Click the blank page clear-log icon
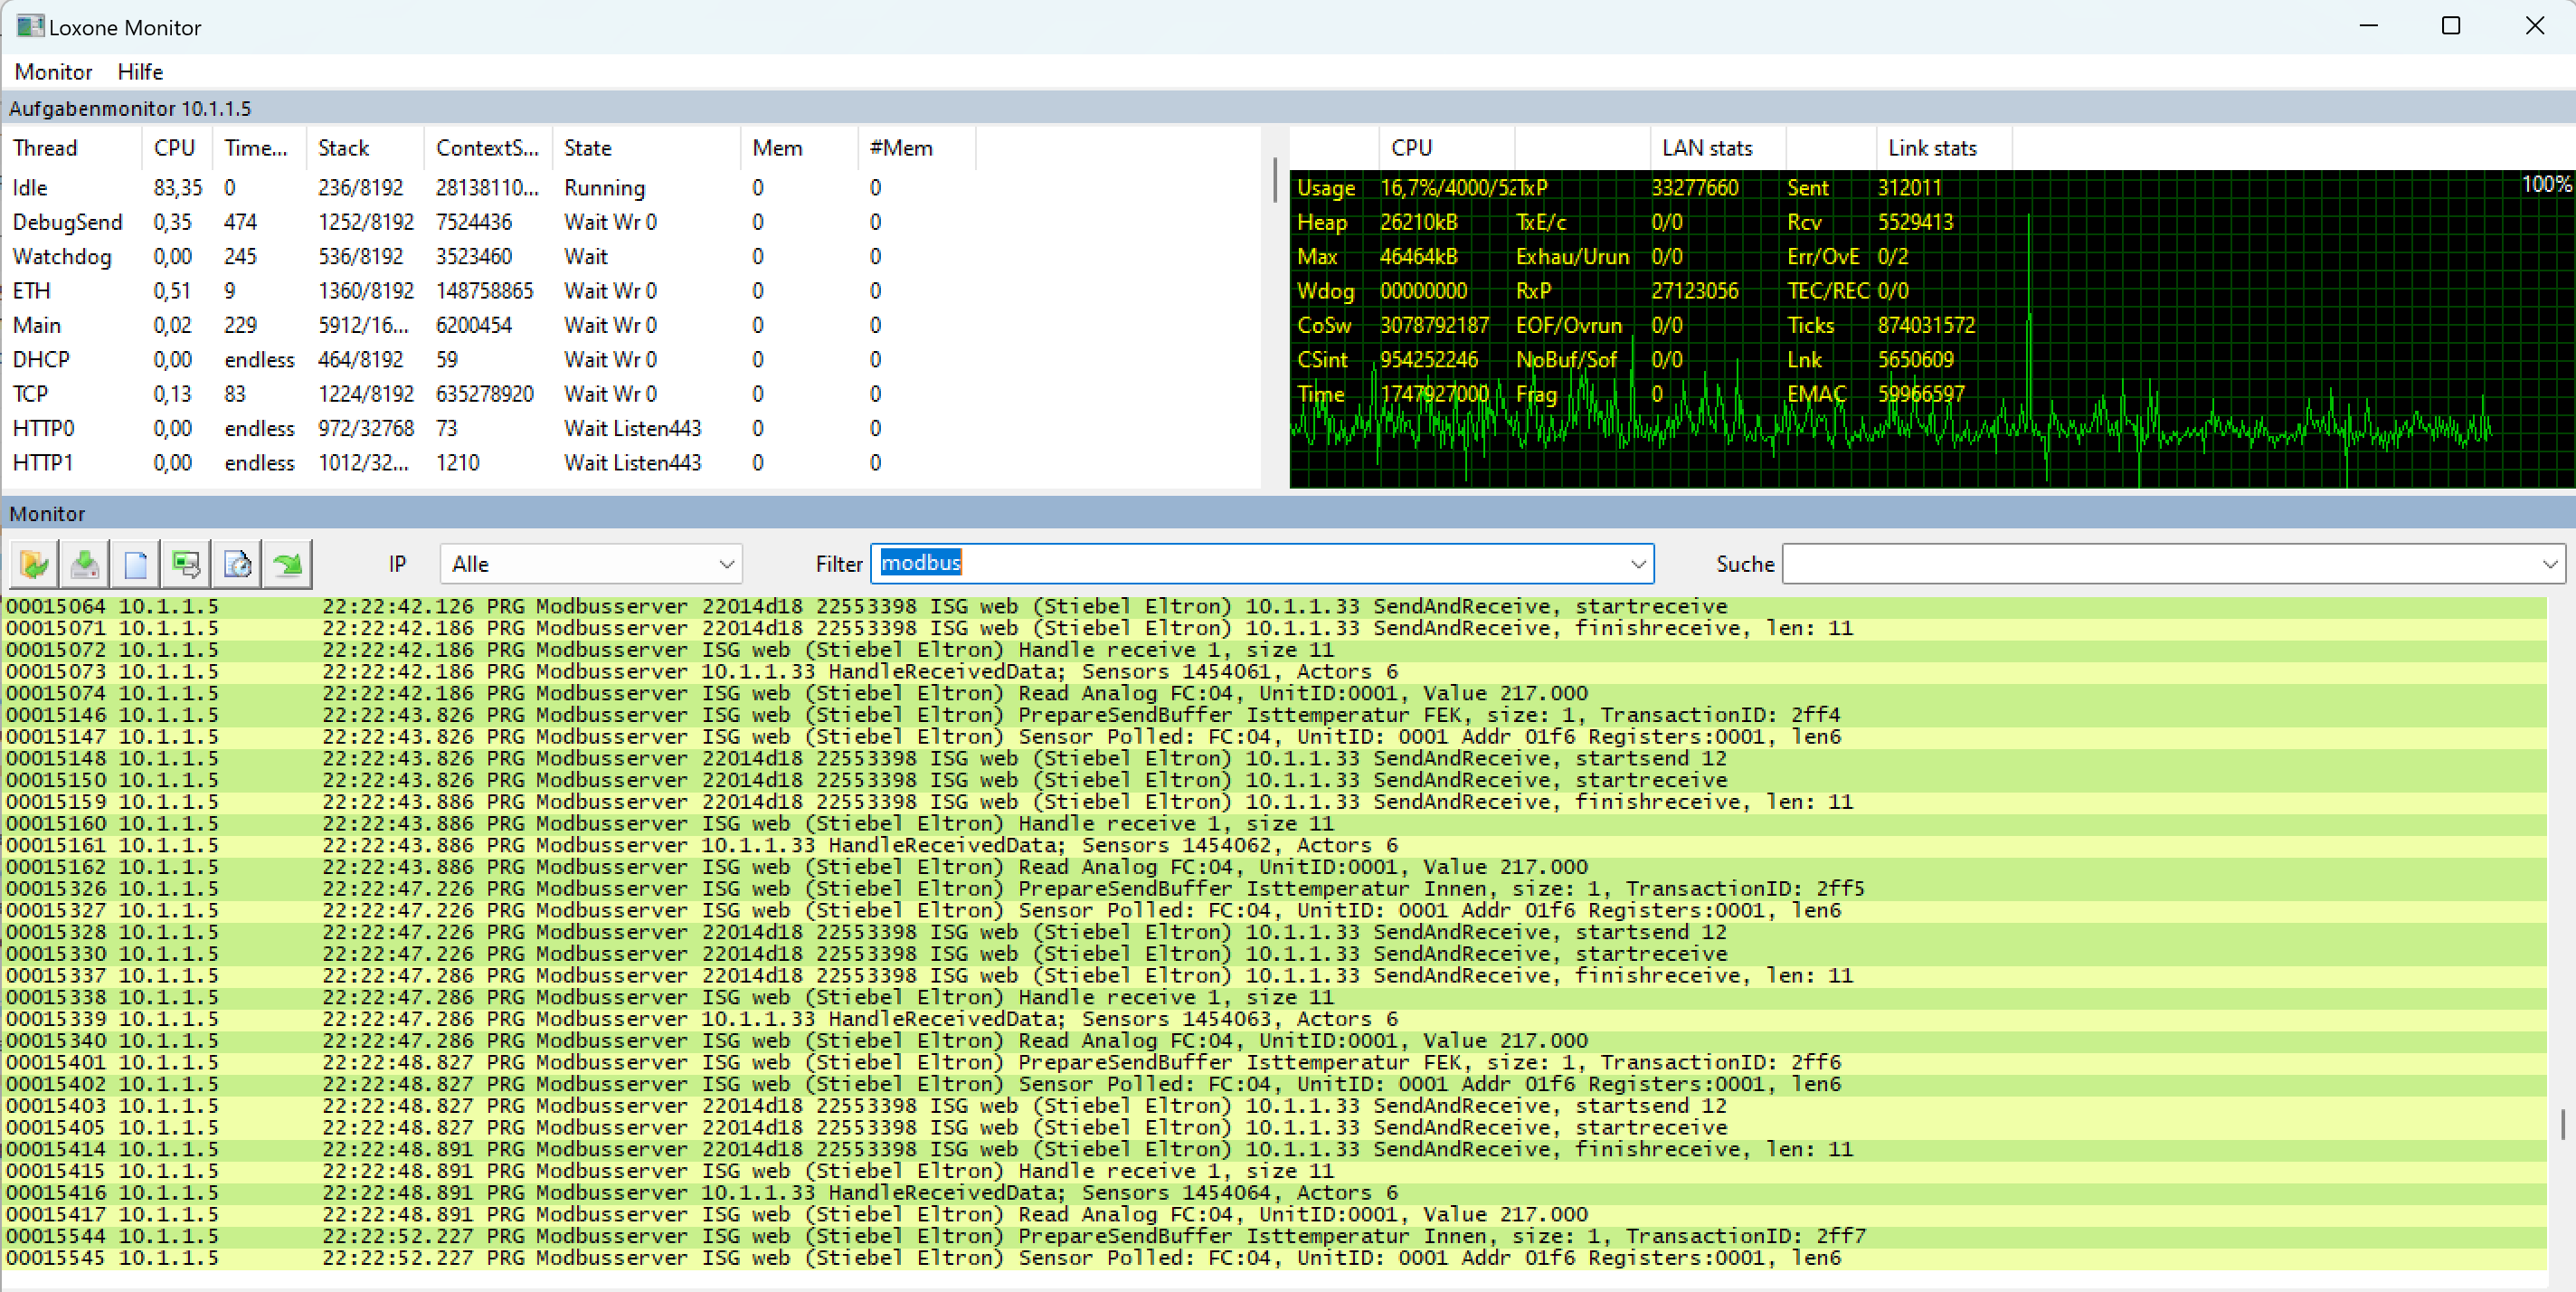 tap(136, 564)
